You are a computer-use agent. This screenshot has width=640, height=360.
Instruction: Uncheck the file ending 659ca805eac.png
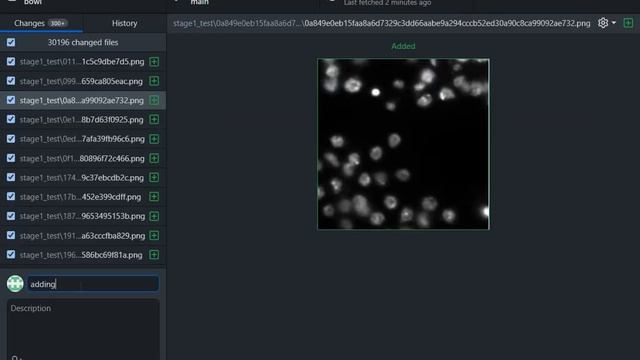[11, 81]
